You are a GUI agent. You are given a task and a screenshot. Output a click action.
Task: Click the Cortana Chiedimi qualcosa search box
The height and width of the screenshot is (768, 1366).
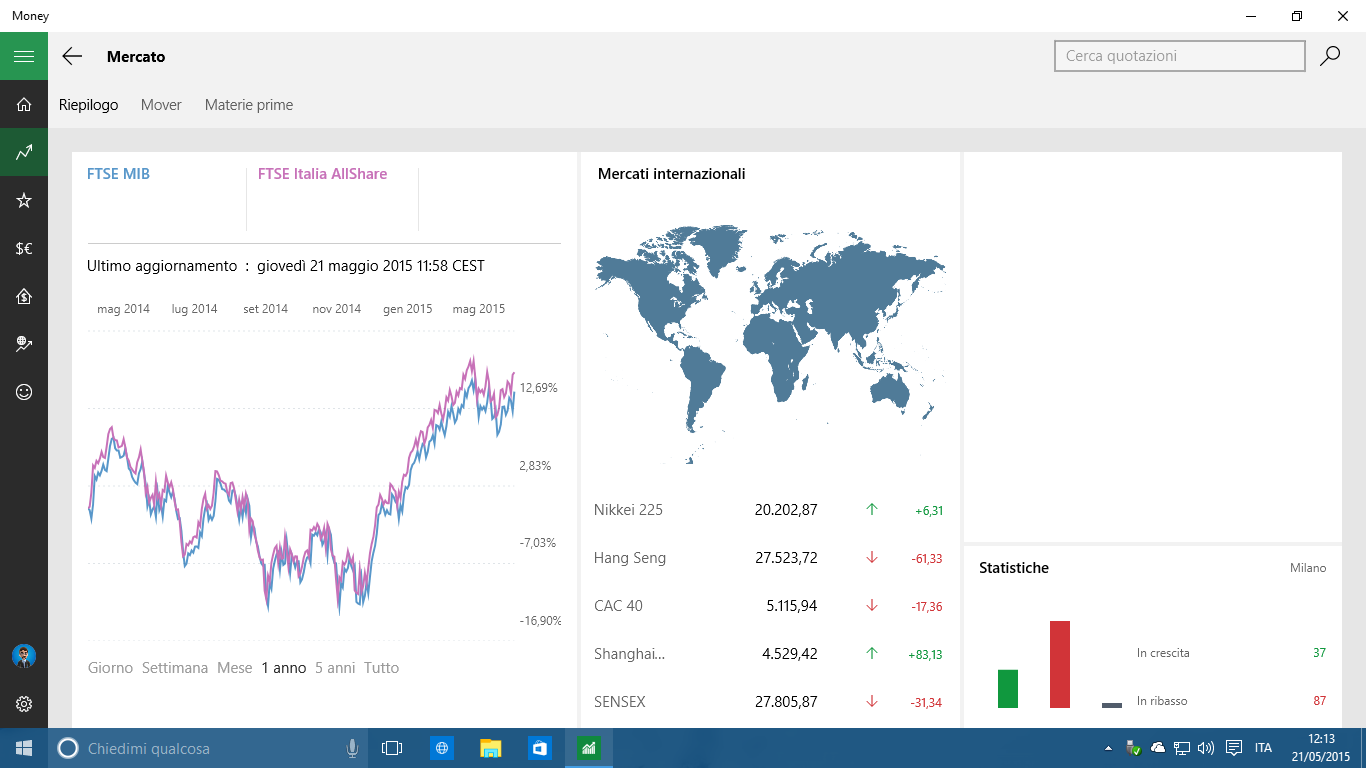(x=209, y=748)
